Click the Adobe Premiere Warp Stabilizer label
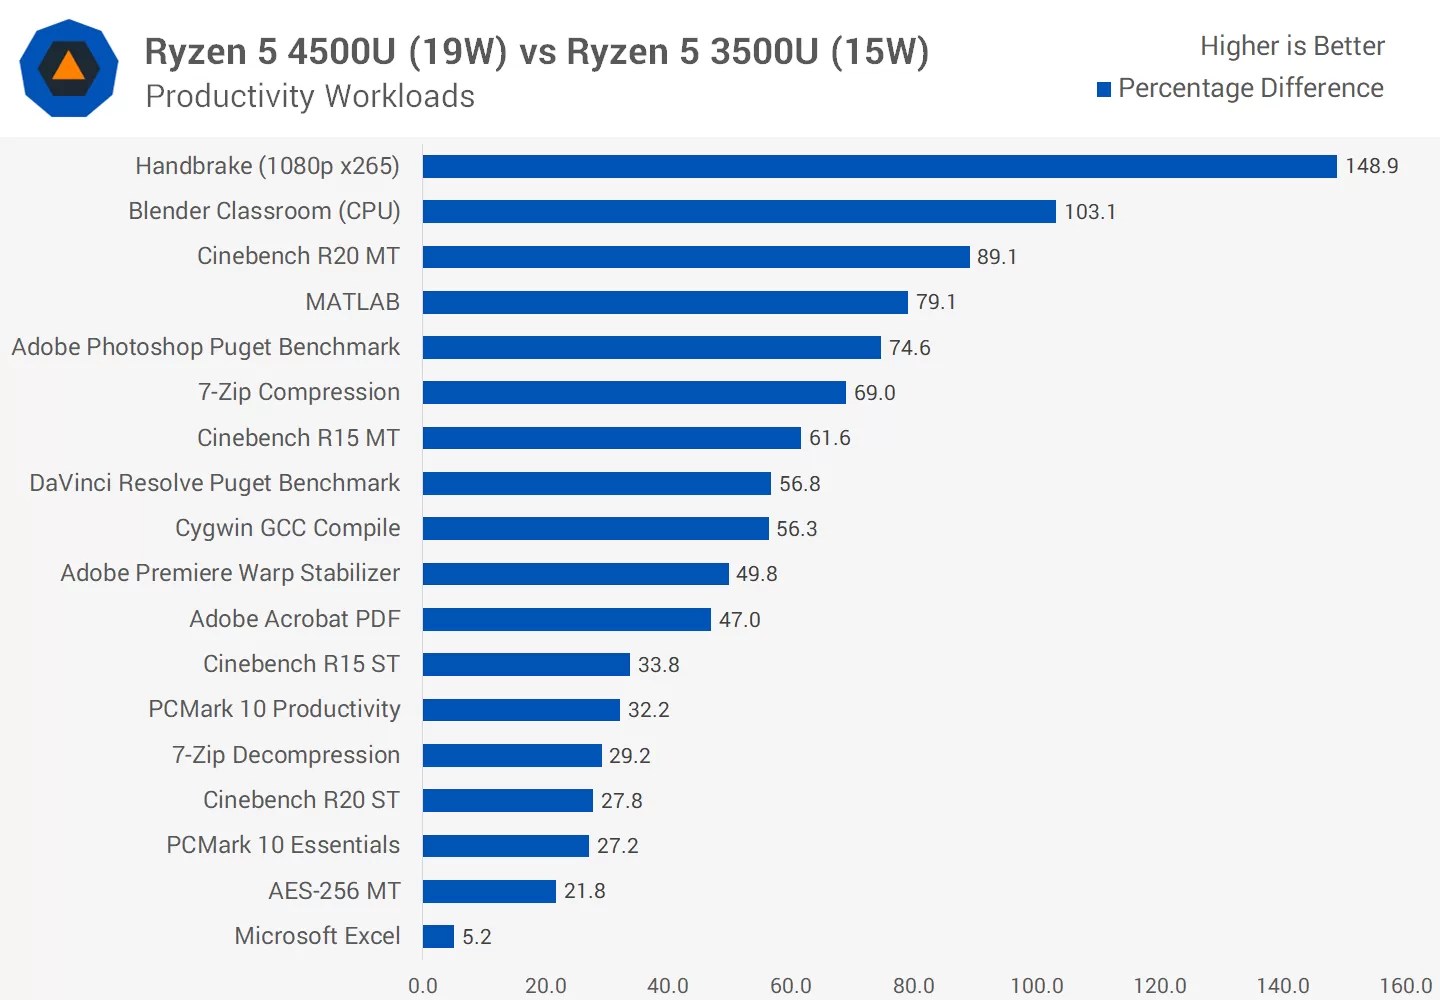Screen dimensions: 1440x1000 click(x=229, y=573)
